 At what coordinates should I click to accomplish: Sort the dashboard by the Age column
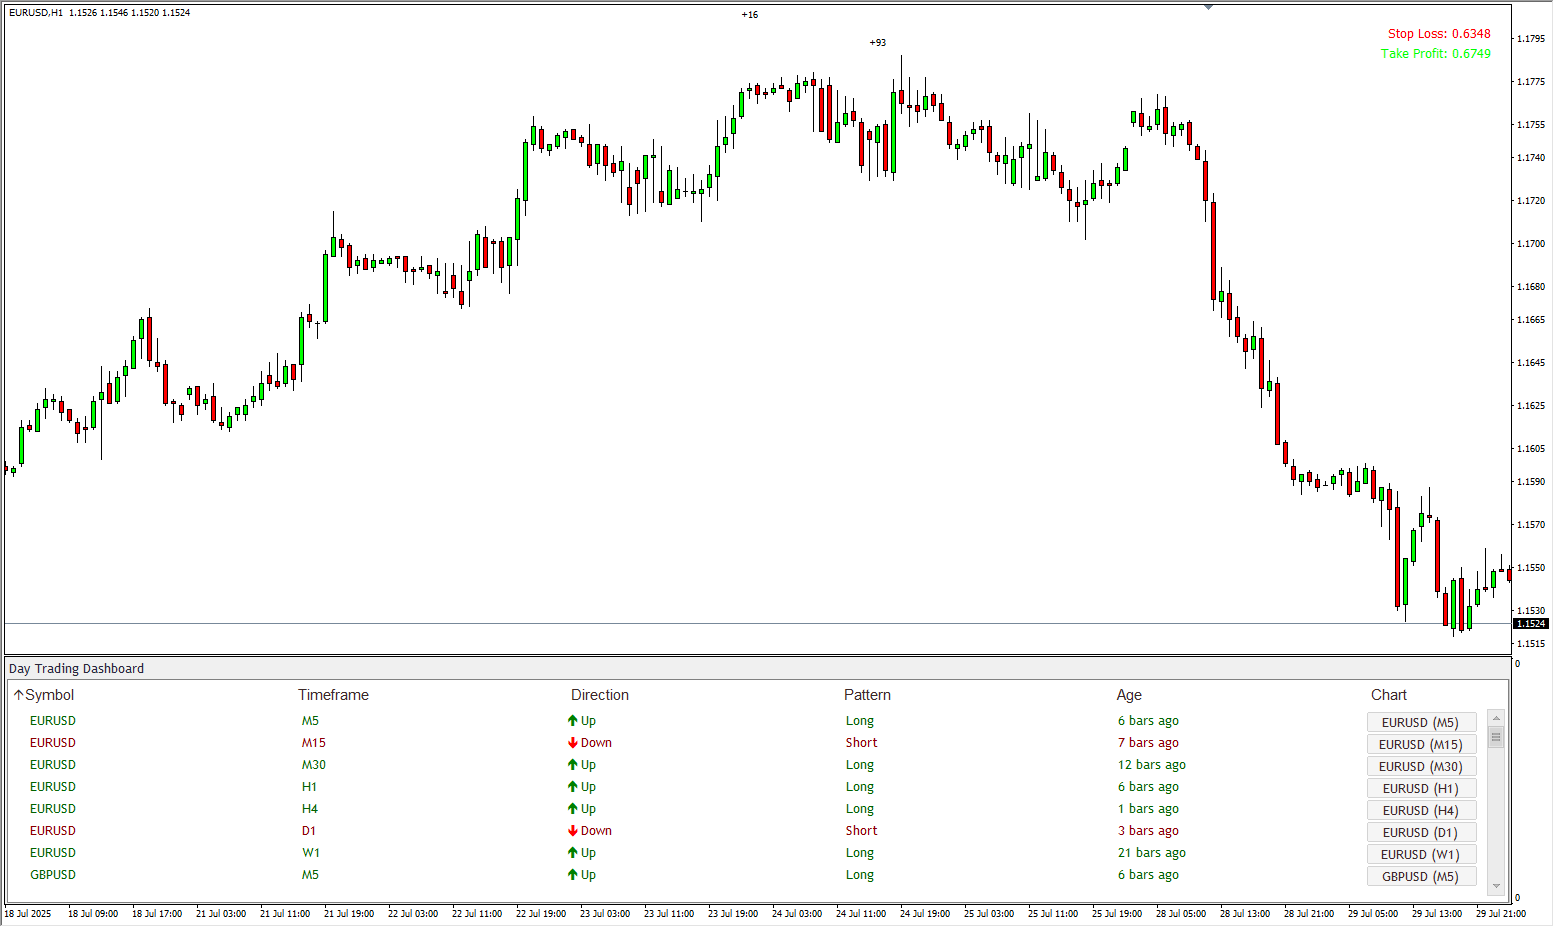(1129, 695)
